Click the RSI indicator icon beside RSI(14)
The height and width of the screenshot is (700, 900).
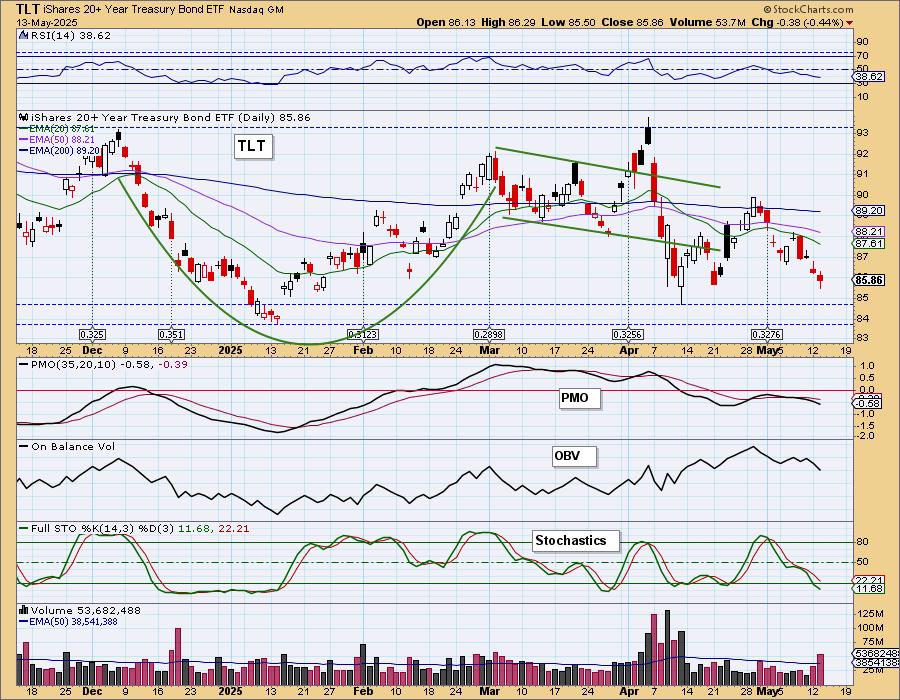click(24, 35)
